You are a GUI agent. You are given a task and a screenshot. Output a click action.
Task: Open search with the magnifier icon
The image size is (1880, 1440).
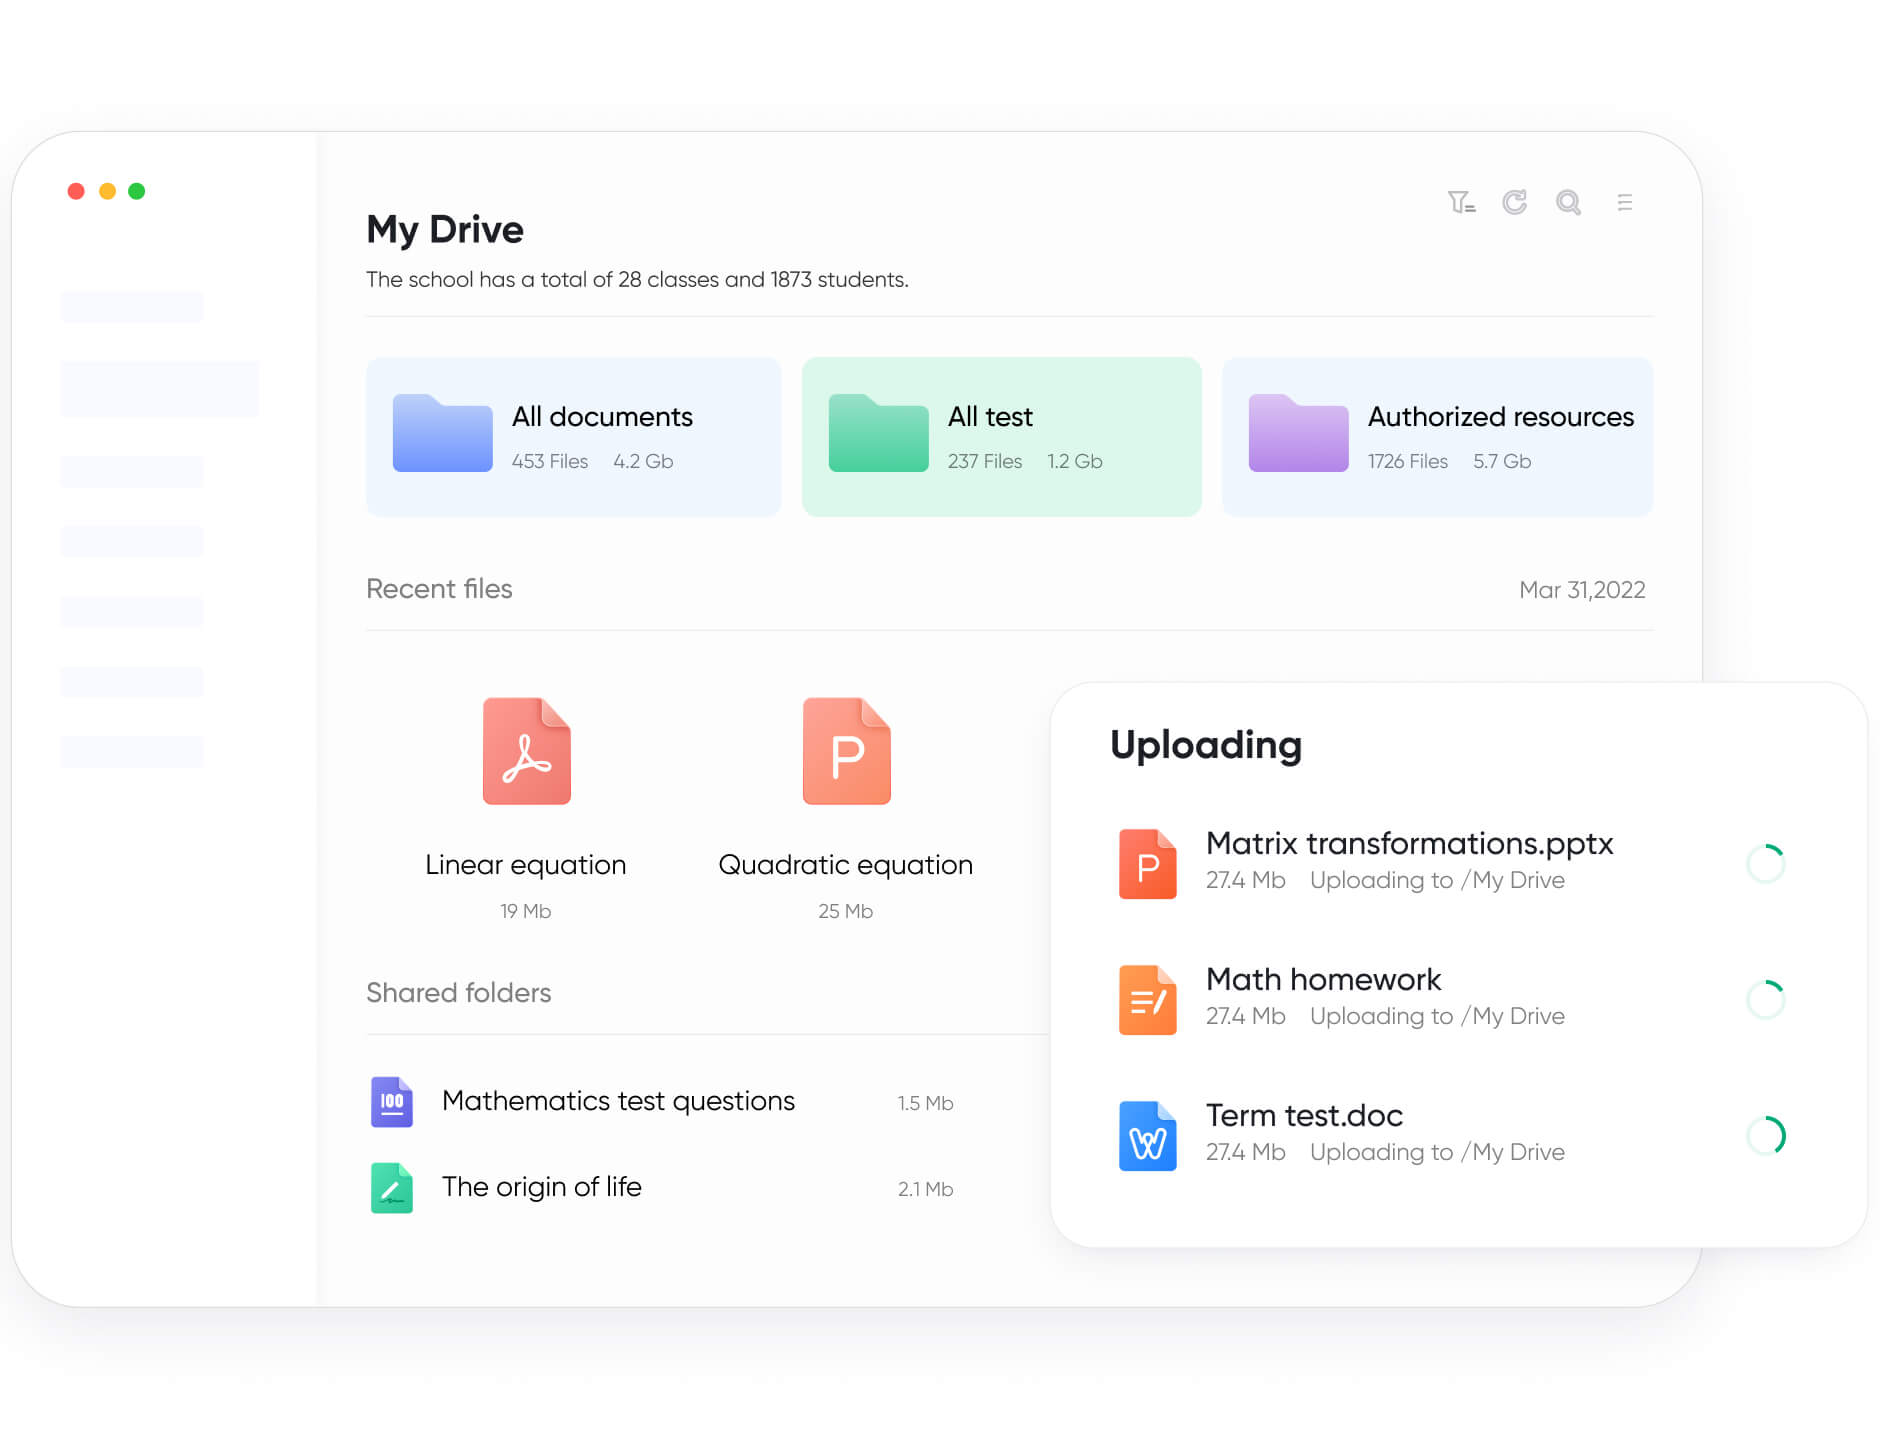point(1568,203)
